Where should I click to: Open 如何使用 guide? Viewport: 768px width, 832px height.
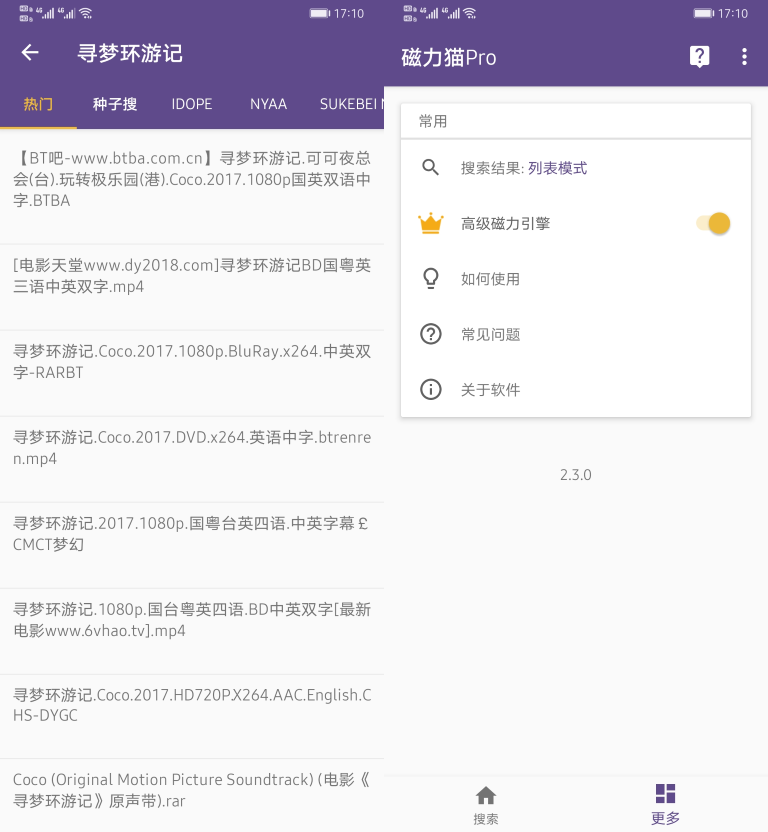coord(575,279)
